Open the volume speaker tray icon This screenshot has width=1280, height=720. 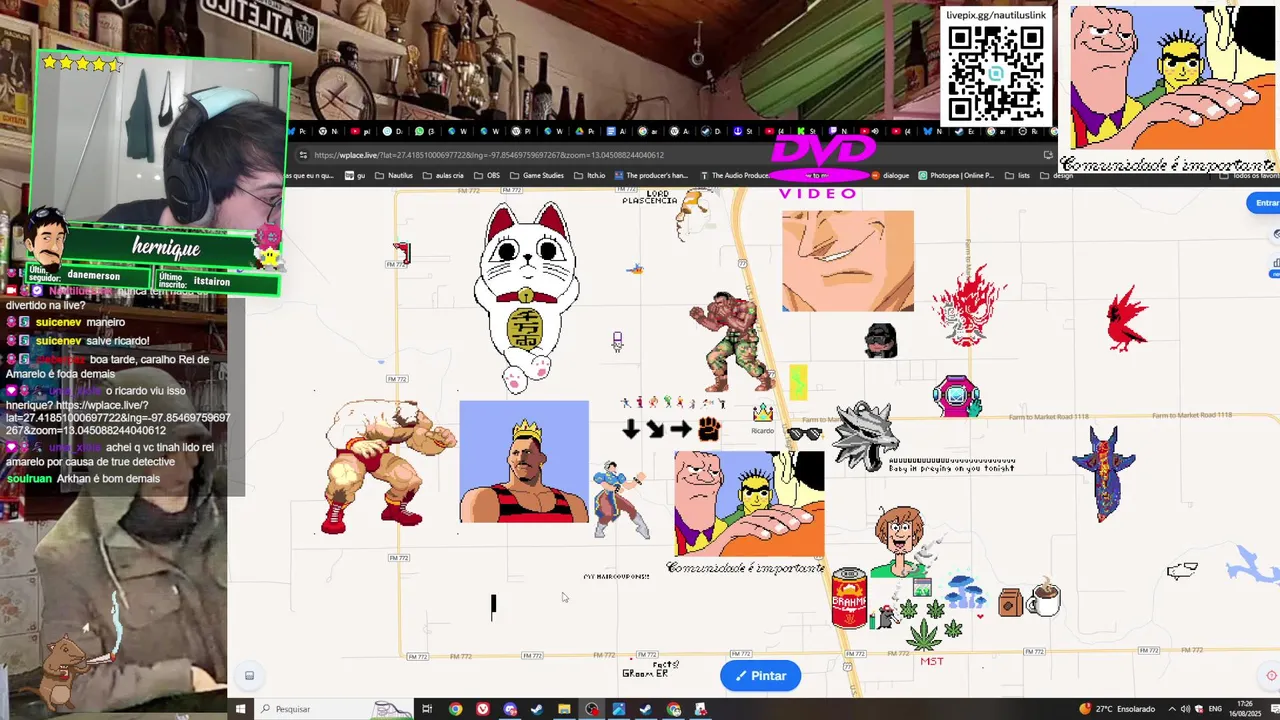(1185, 709)
